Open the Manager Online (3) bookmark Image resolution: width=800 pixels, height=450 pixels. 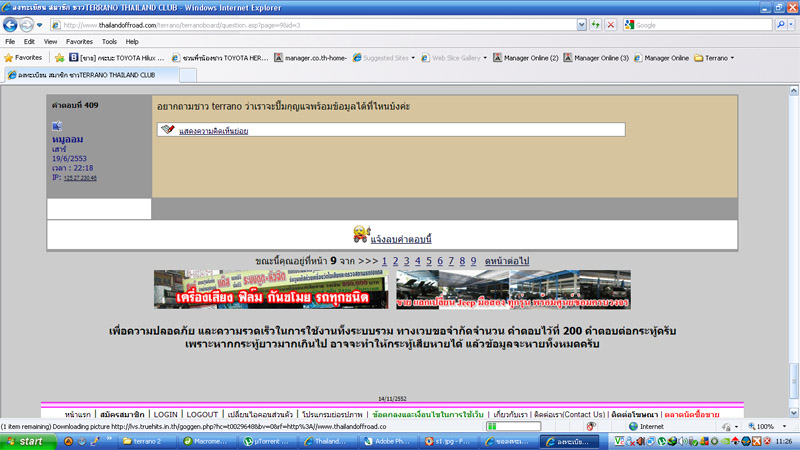click(x=596, y=58)
